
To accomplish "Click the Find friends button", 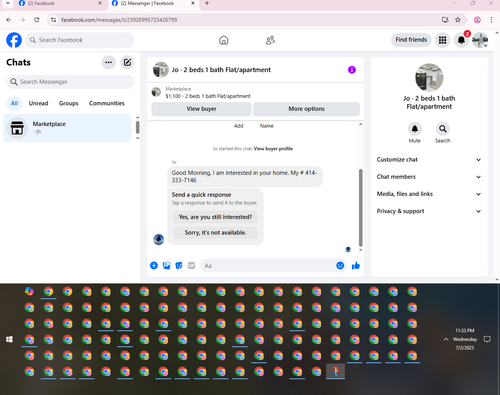I will [411, 40].
